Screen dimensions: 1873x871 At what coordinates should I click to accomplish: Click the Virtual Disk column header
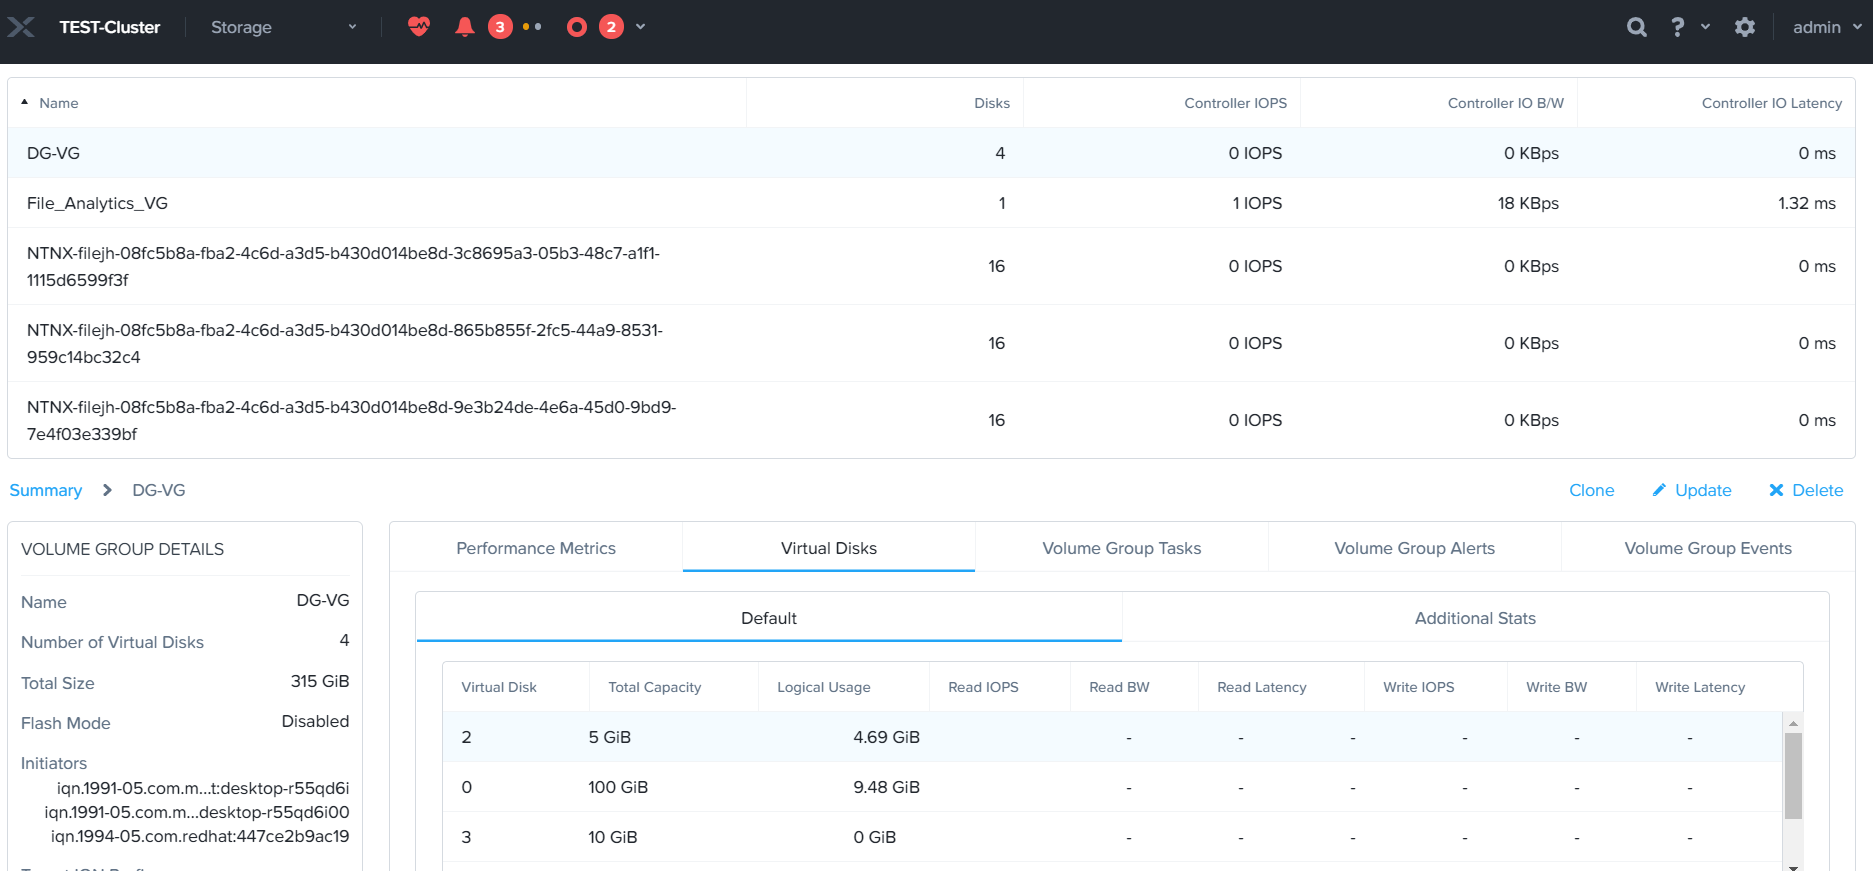coord(499,687)
